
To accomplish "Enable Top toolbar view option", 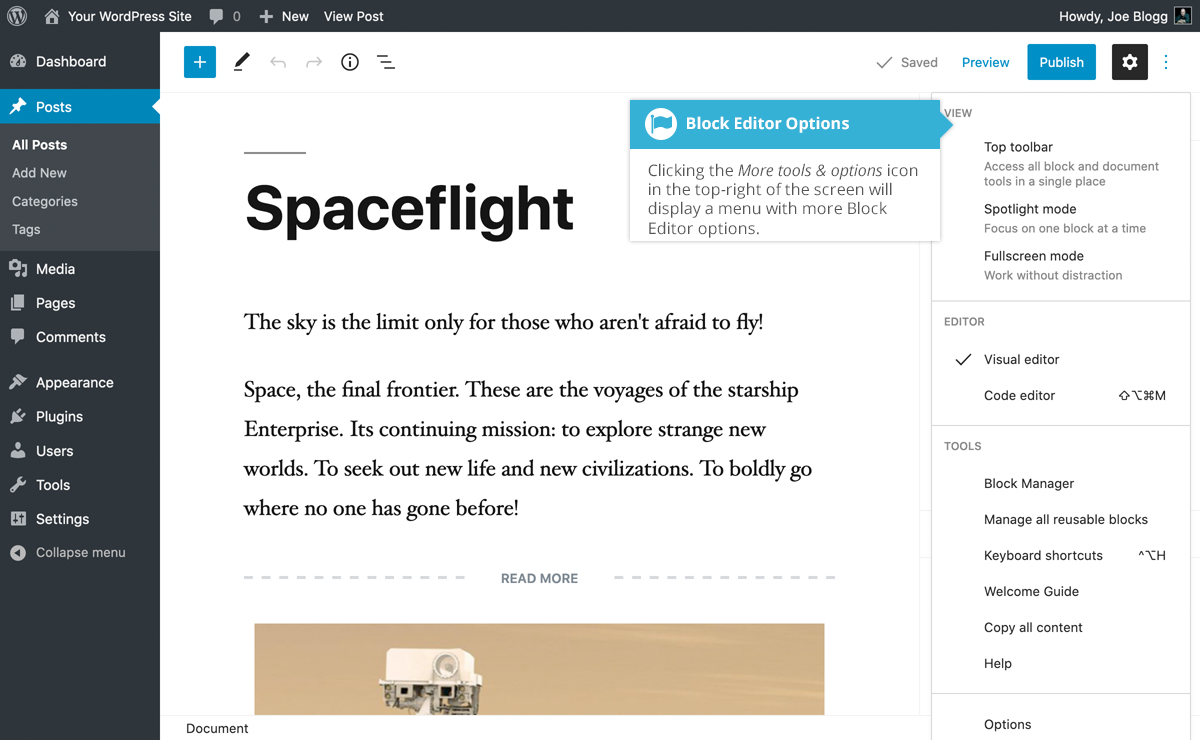I will pyautogui.click(x=1018, y=147).
